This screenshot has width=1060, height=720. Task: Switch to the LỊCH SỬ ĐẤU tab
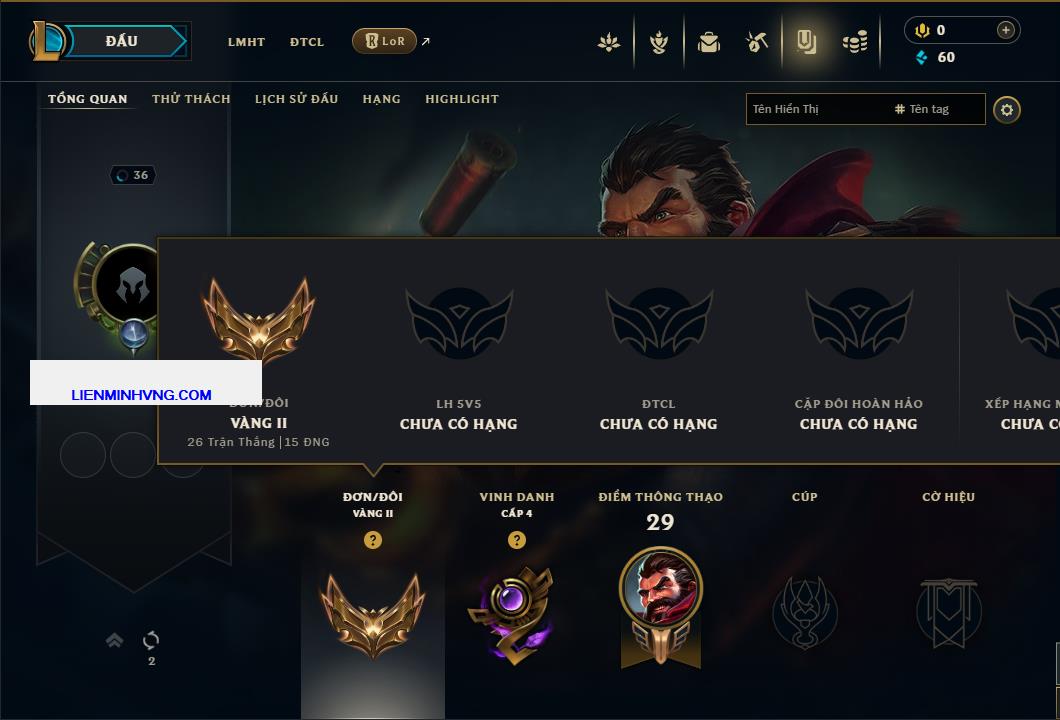coord(296,99)
